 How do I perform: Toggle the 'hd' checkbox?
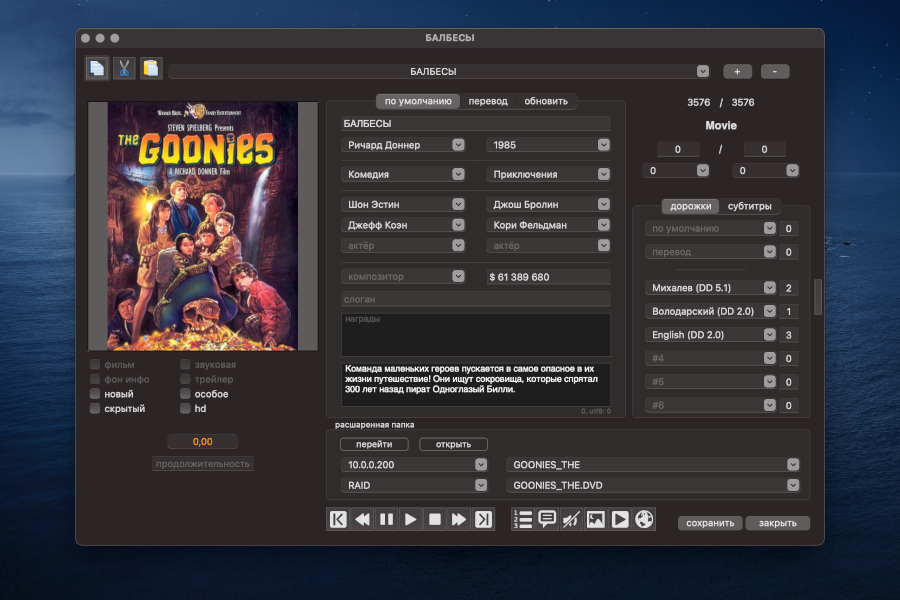click(185, 408)
